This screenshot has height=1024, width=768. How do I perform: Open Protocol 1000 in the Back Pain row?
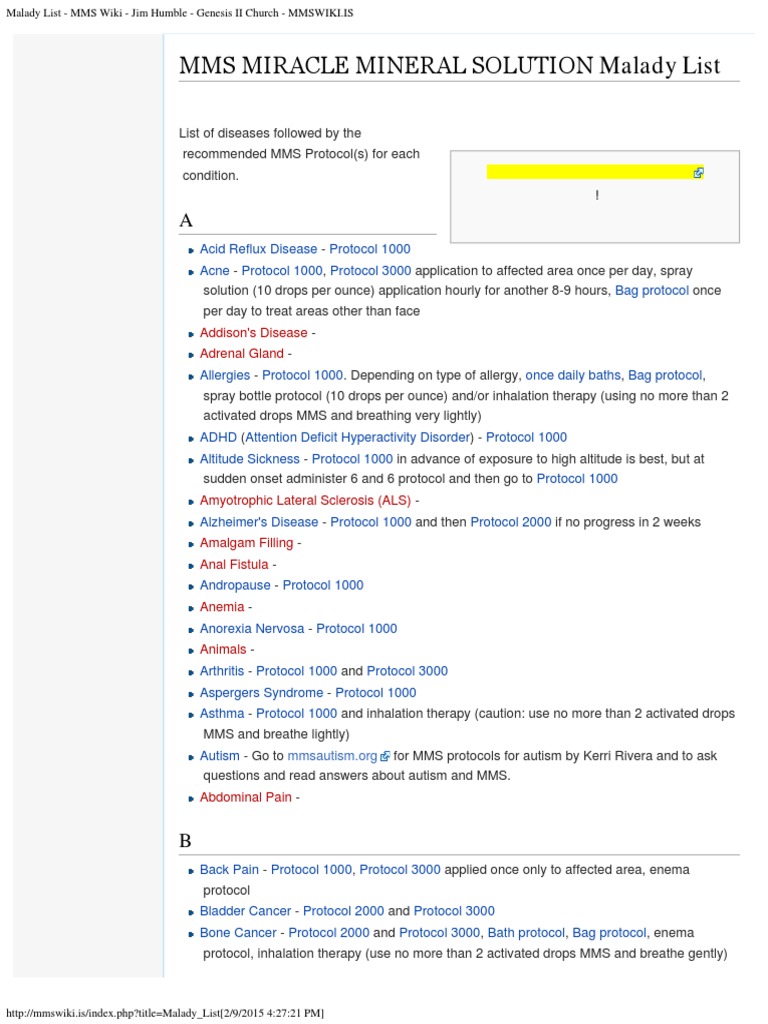click(x=312, y=869)
